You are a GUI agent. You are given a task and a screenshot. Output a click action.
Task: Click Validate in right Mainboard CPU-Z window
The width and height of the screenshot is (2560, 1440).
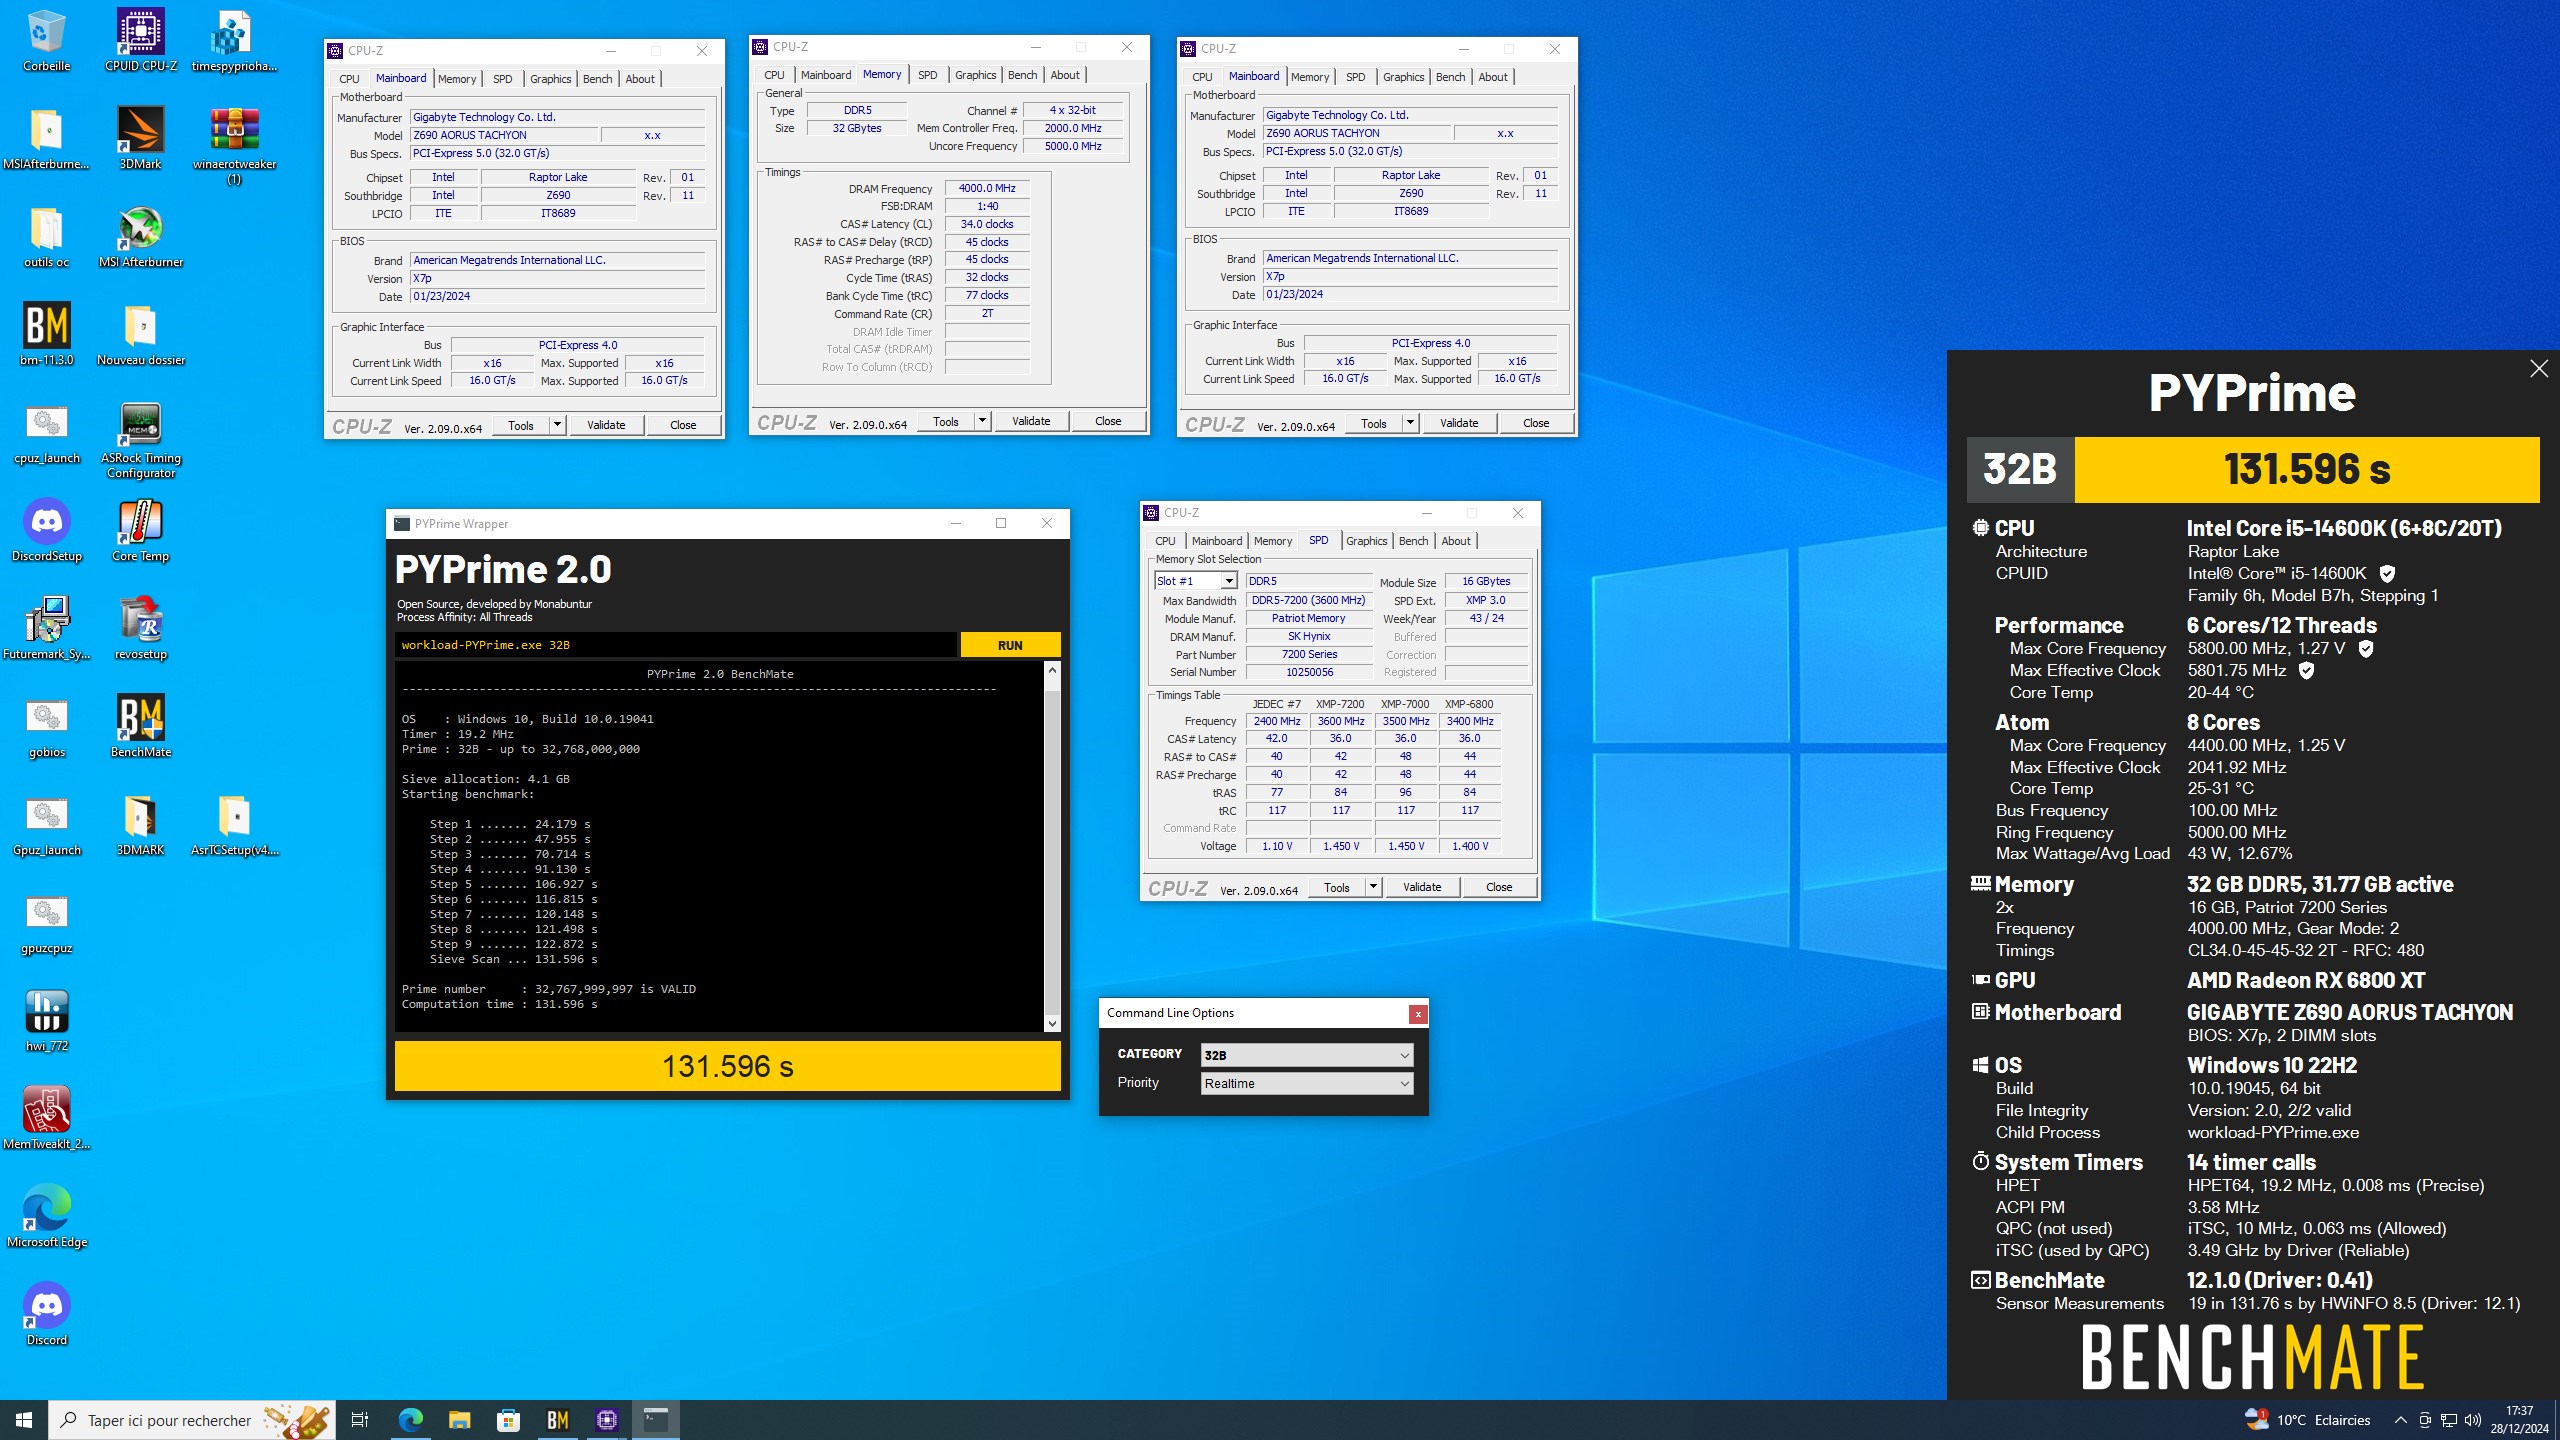1459,423
